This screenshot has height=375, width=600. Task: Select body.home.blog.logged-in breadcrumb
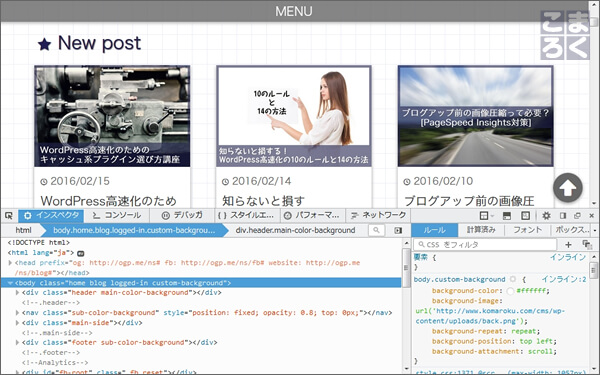(x=134, y=230)
